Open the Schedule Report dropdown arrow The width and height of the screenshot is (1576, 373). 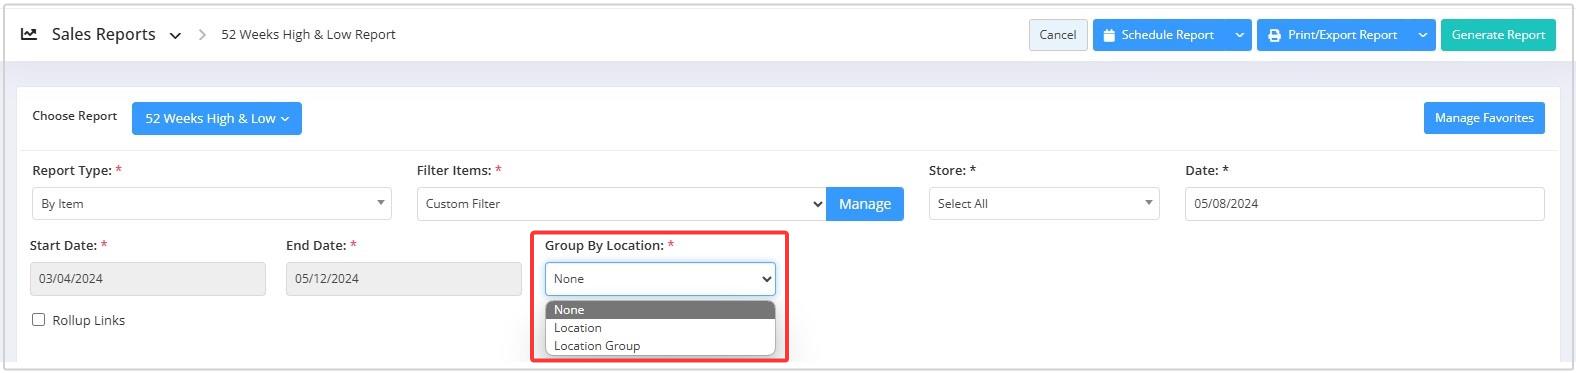pyautogui.click(x=1240, y=35)
